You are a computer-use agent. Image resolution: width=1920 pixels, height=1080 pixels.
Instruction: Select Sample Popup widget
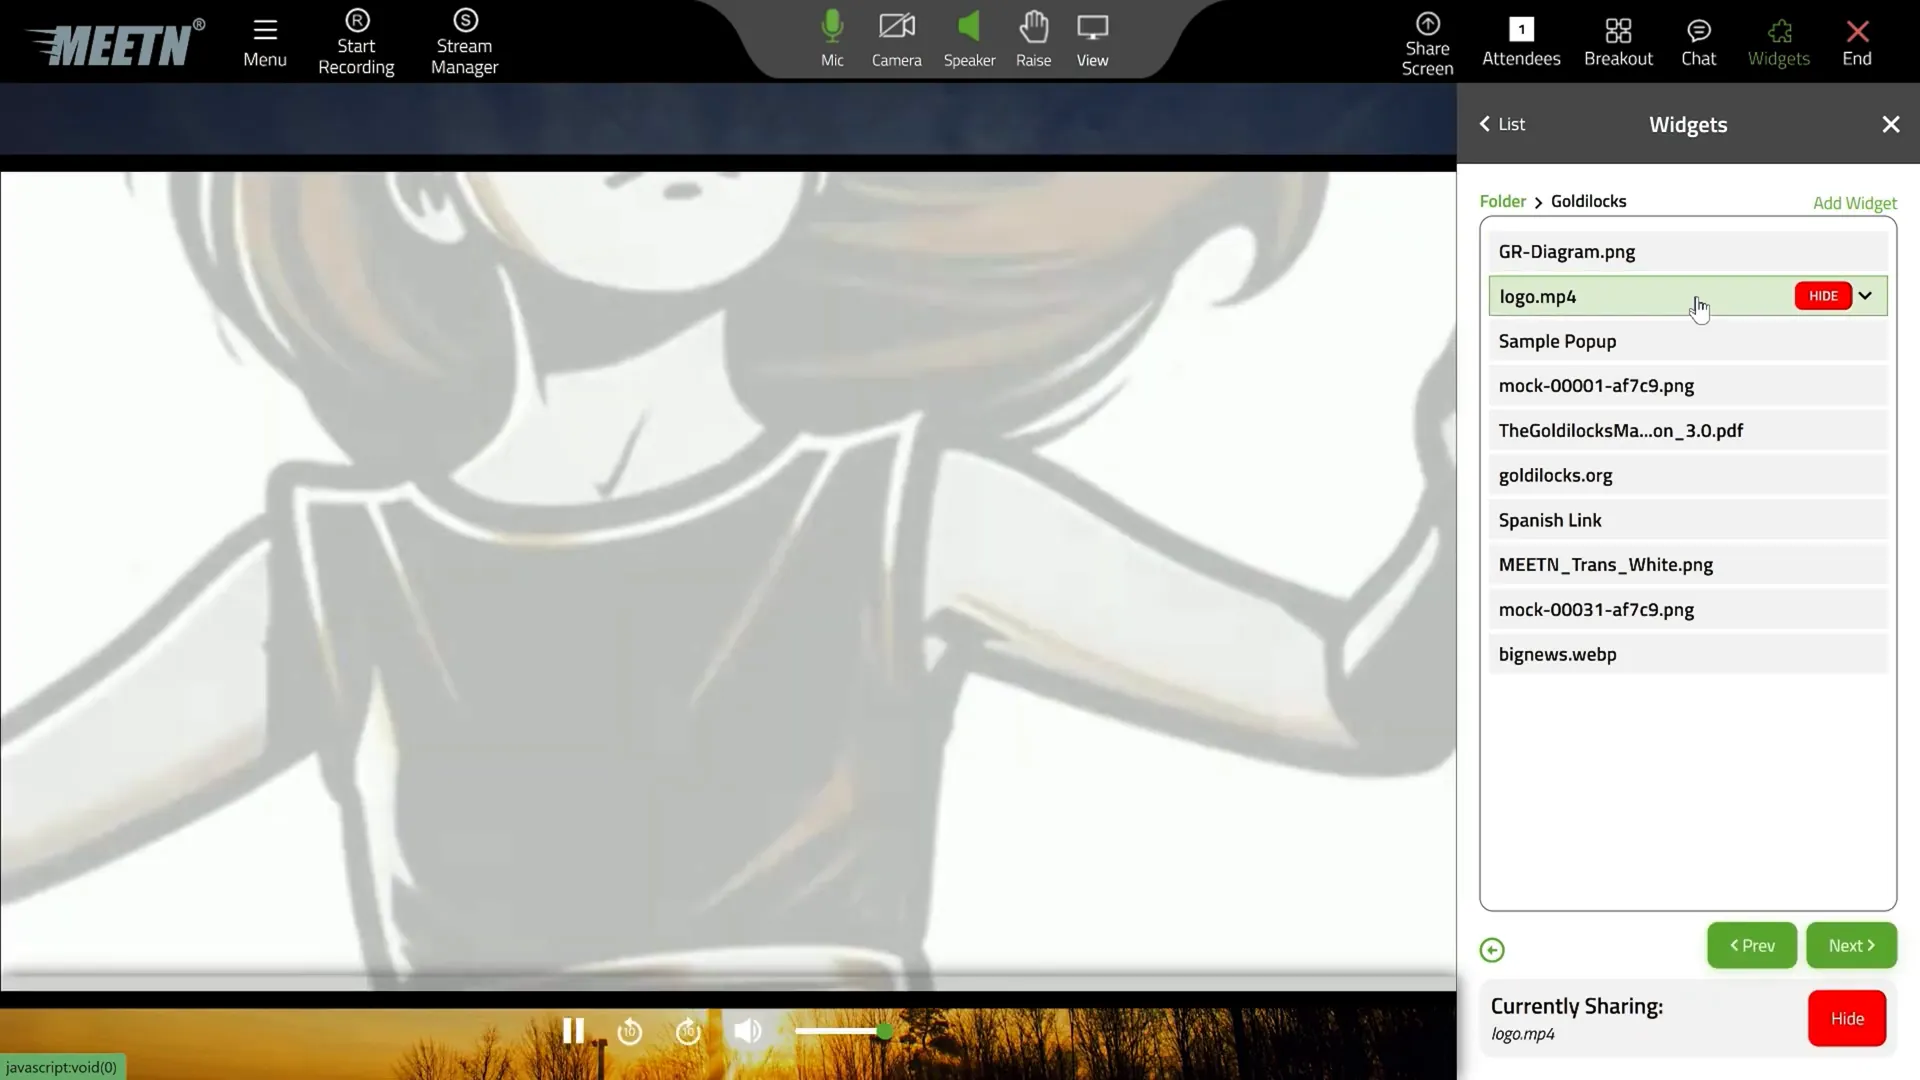point(1687,341)
